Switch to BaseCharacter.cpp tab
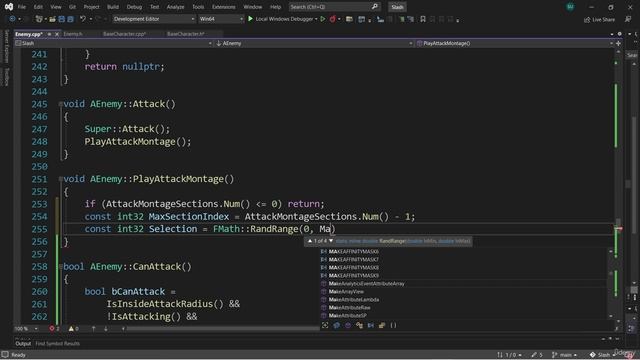Image resolution: width=640 pixels, height=360 pixels. click(x=124, y=34)
